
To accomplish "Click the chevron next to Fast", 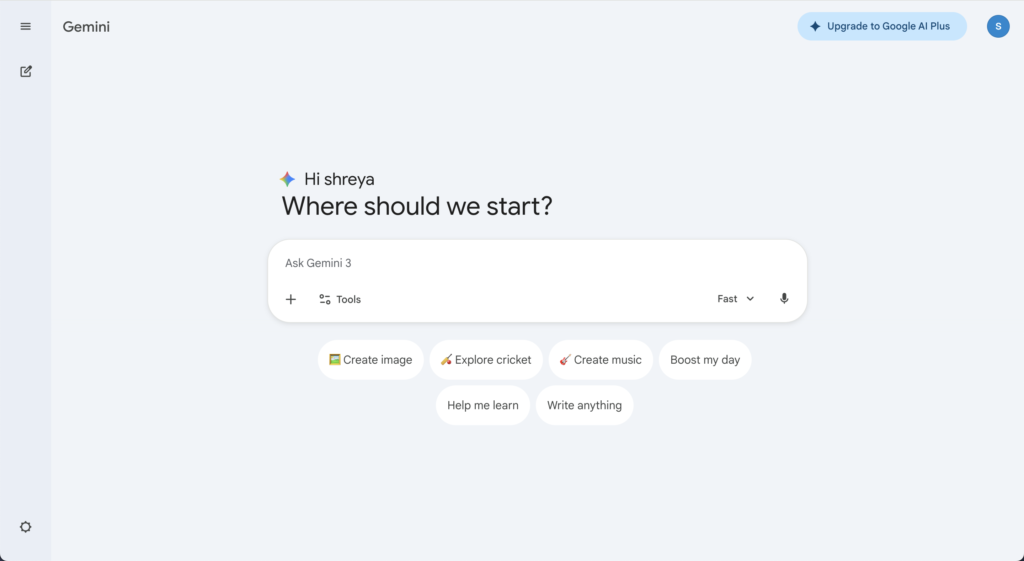I will (x=750, y=299).
